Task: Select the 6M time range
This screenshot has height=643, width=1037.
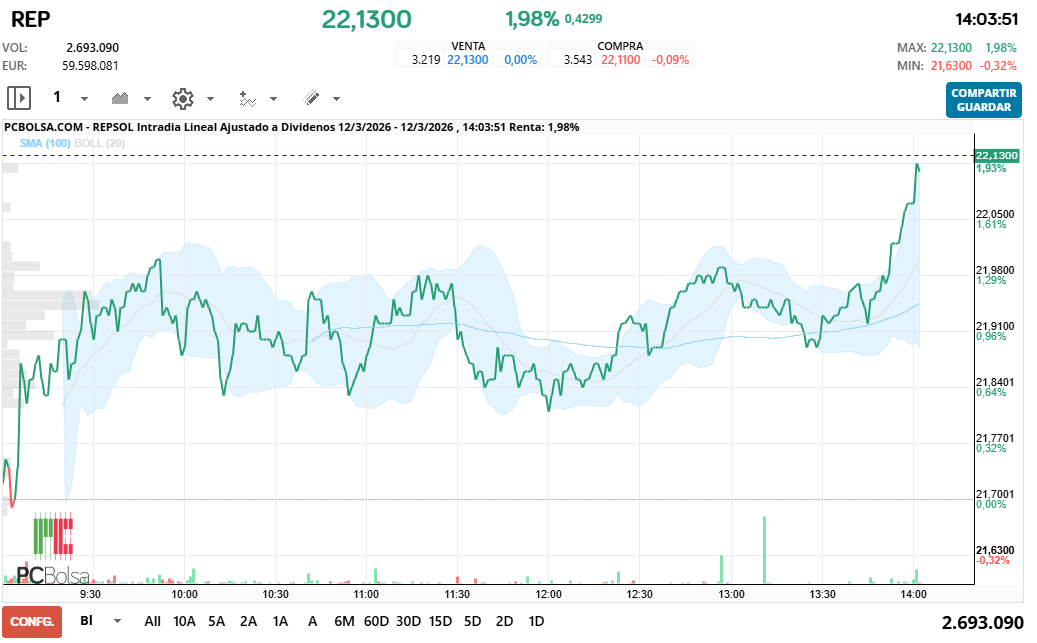Action: click(x=345, y=621)
